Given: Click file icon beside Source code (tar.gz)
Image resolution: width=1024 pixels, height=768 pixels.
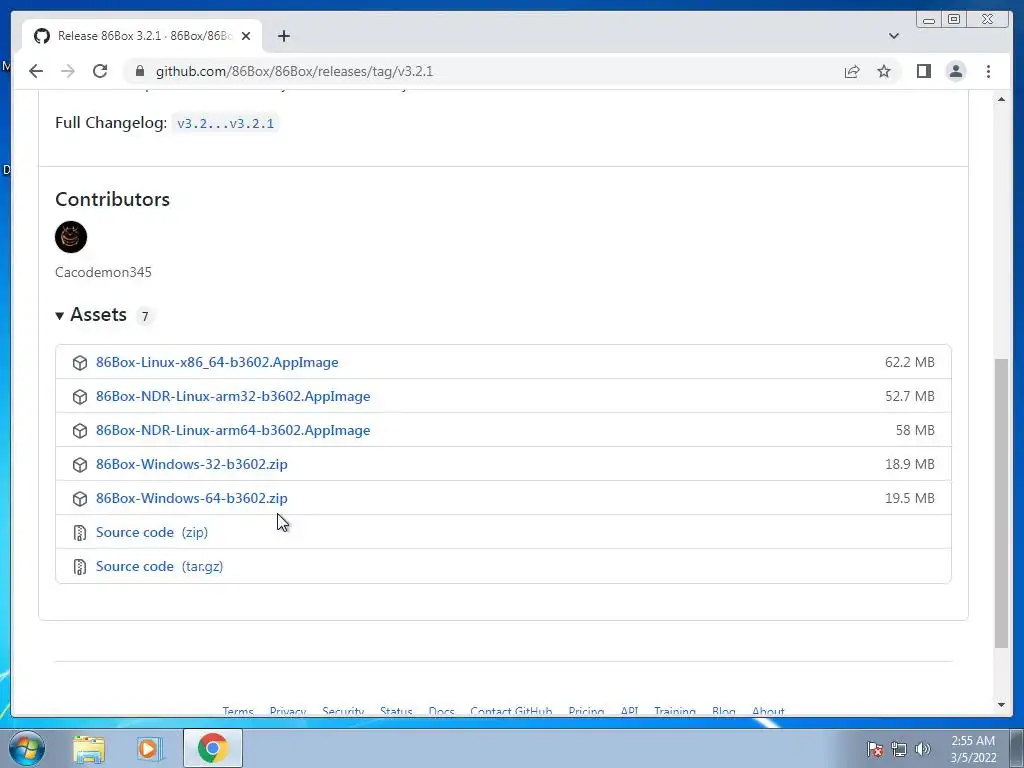Looking at the screenshot, I should (x=80, y=567).
